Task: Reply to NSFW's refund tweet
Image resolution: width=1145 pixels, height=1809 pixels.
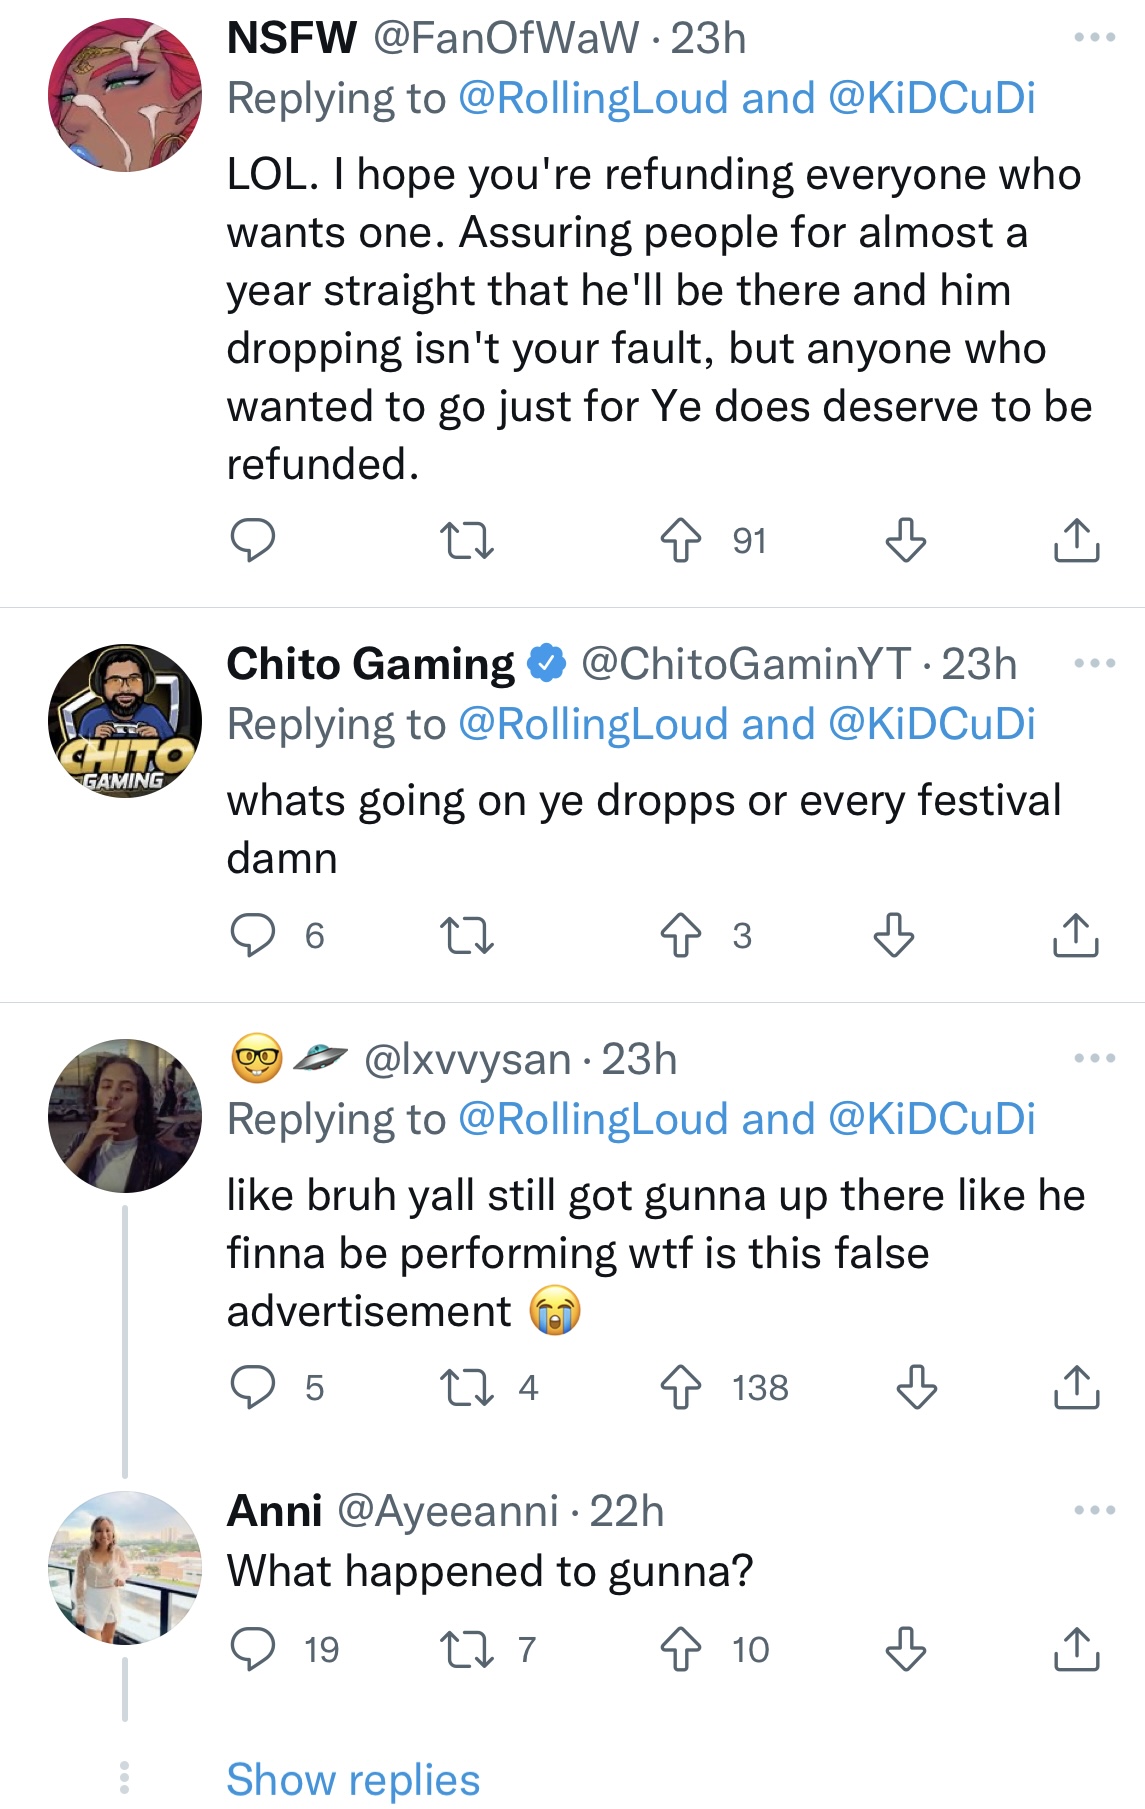Action: pos(253,541)
